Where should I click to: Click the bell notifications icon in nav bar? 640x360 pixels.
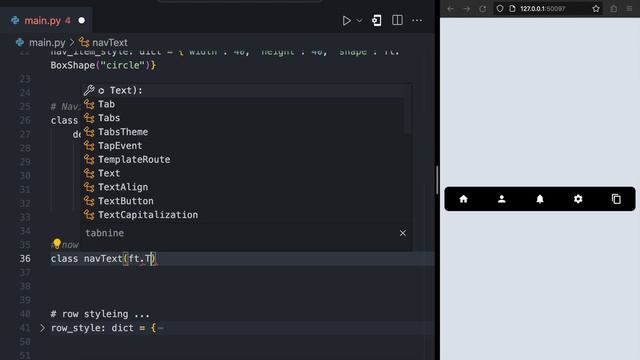pos(540,199)
